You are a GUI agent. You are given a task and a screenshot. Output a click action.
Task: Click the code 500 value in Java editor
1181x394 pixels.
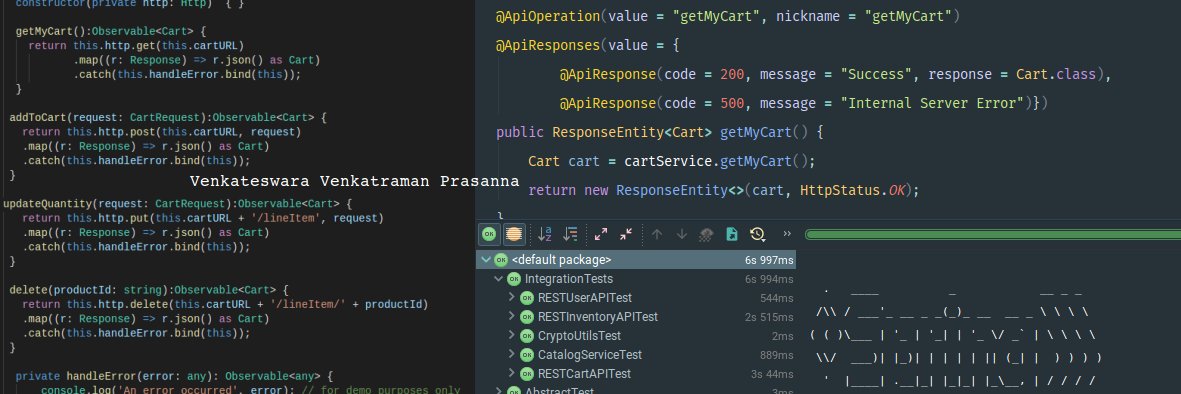pyautogui.click(x=732, y=103)
